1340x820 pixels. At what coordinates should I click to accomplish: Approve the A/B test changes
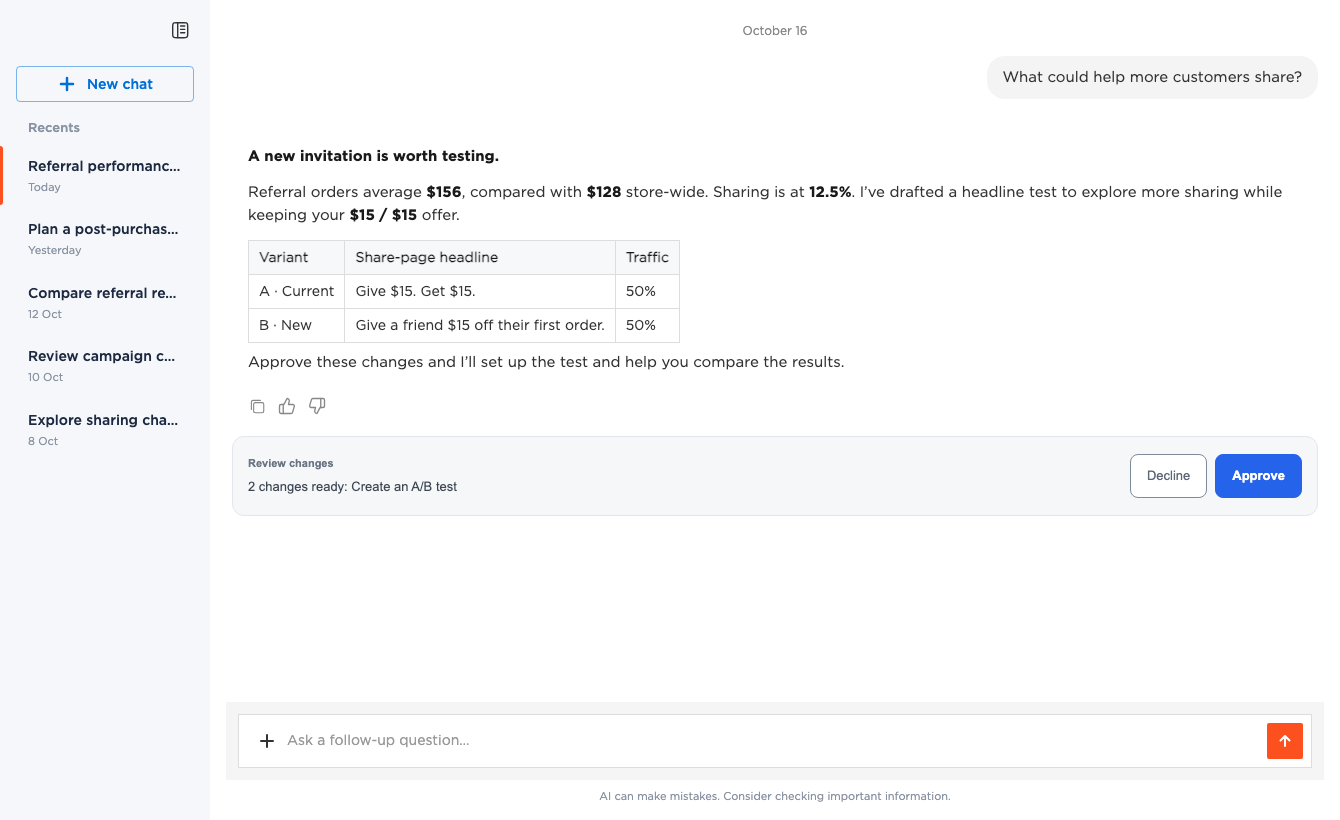(x=1258, y=476)
